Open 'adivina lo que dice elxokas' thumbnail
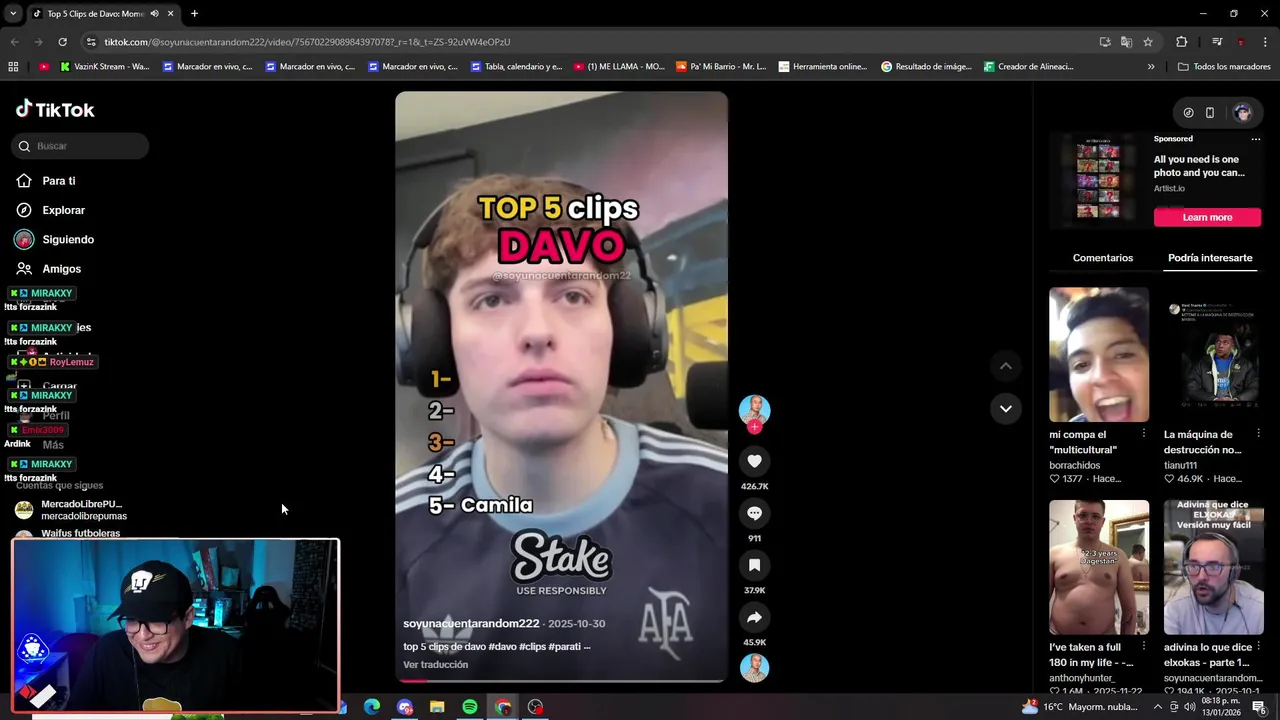 1213,567
